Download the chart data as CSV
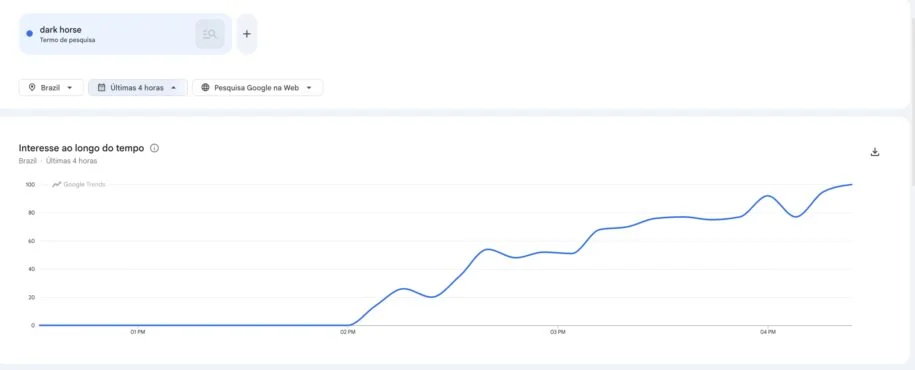The image size is (915, 370). pos(875,152)
